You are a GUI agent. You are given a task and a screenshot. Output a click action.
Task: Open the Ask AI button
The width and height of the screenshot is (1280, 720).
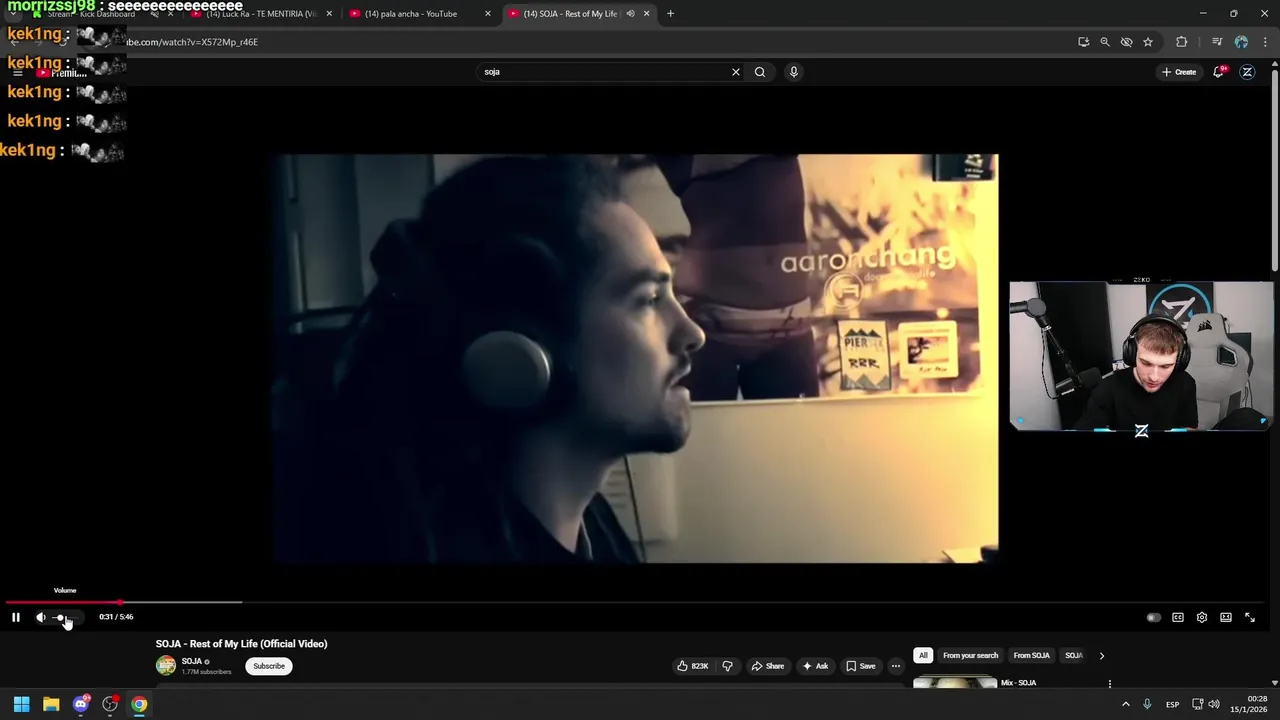[815, 666]
